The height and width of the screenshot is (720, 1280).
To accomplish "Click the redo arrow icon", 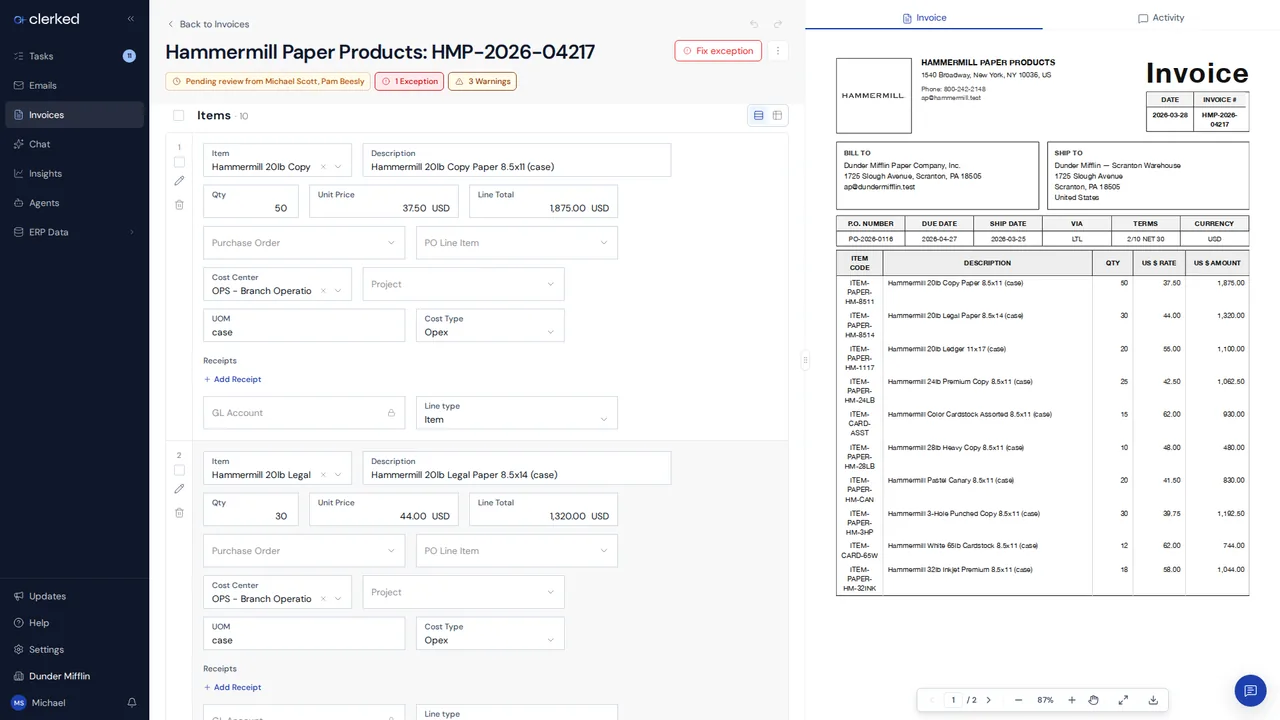I will (778, 24).
